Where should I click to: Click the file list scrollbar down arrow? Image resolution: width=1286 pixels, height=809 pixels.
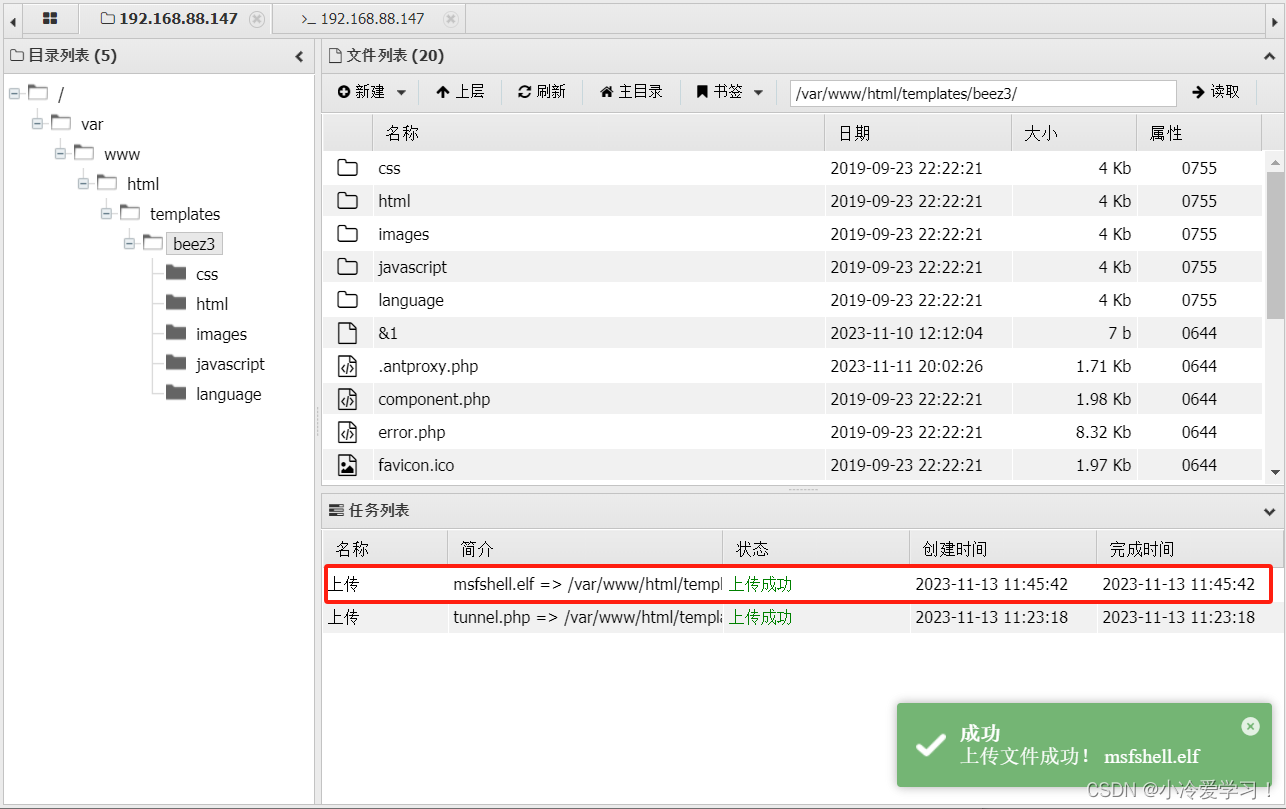(x=1275, y=472)
